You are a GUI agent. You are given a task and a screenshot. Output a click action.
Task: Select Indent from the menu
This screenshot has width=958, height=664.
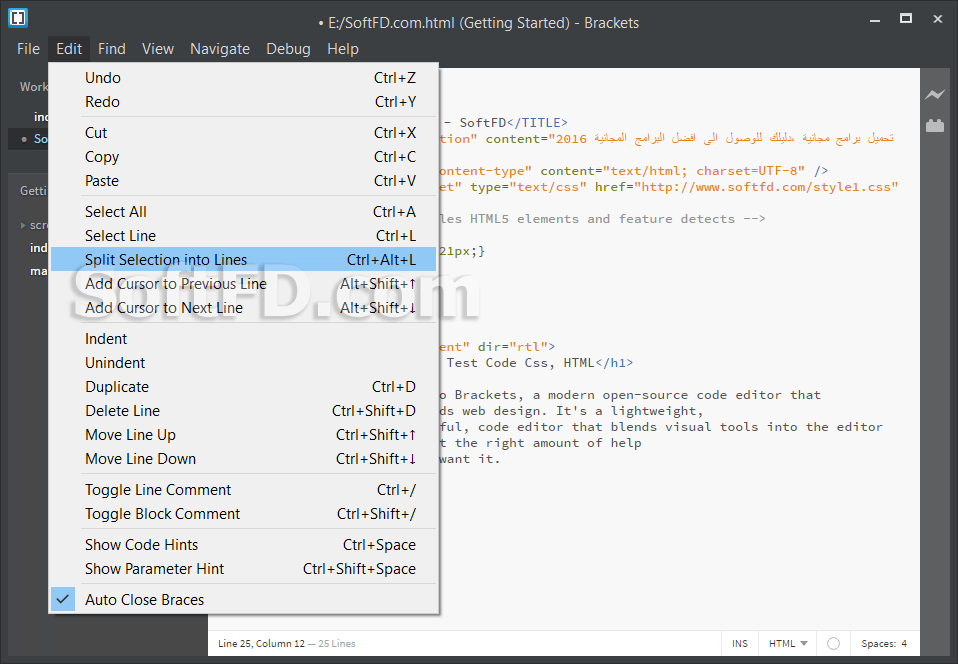tap(243, 339)
